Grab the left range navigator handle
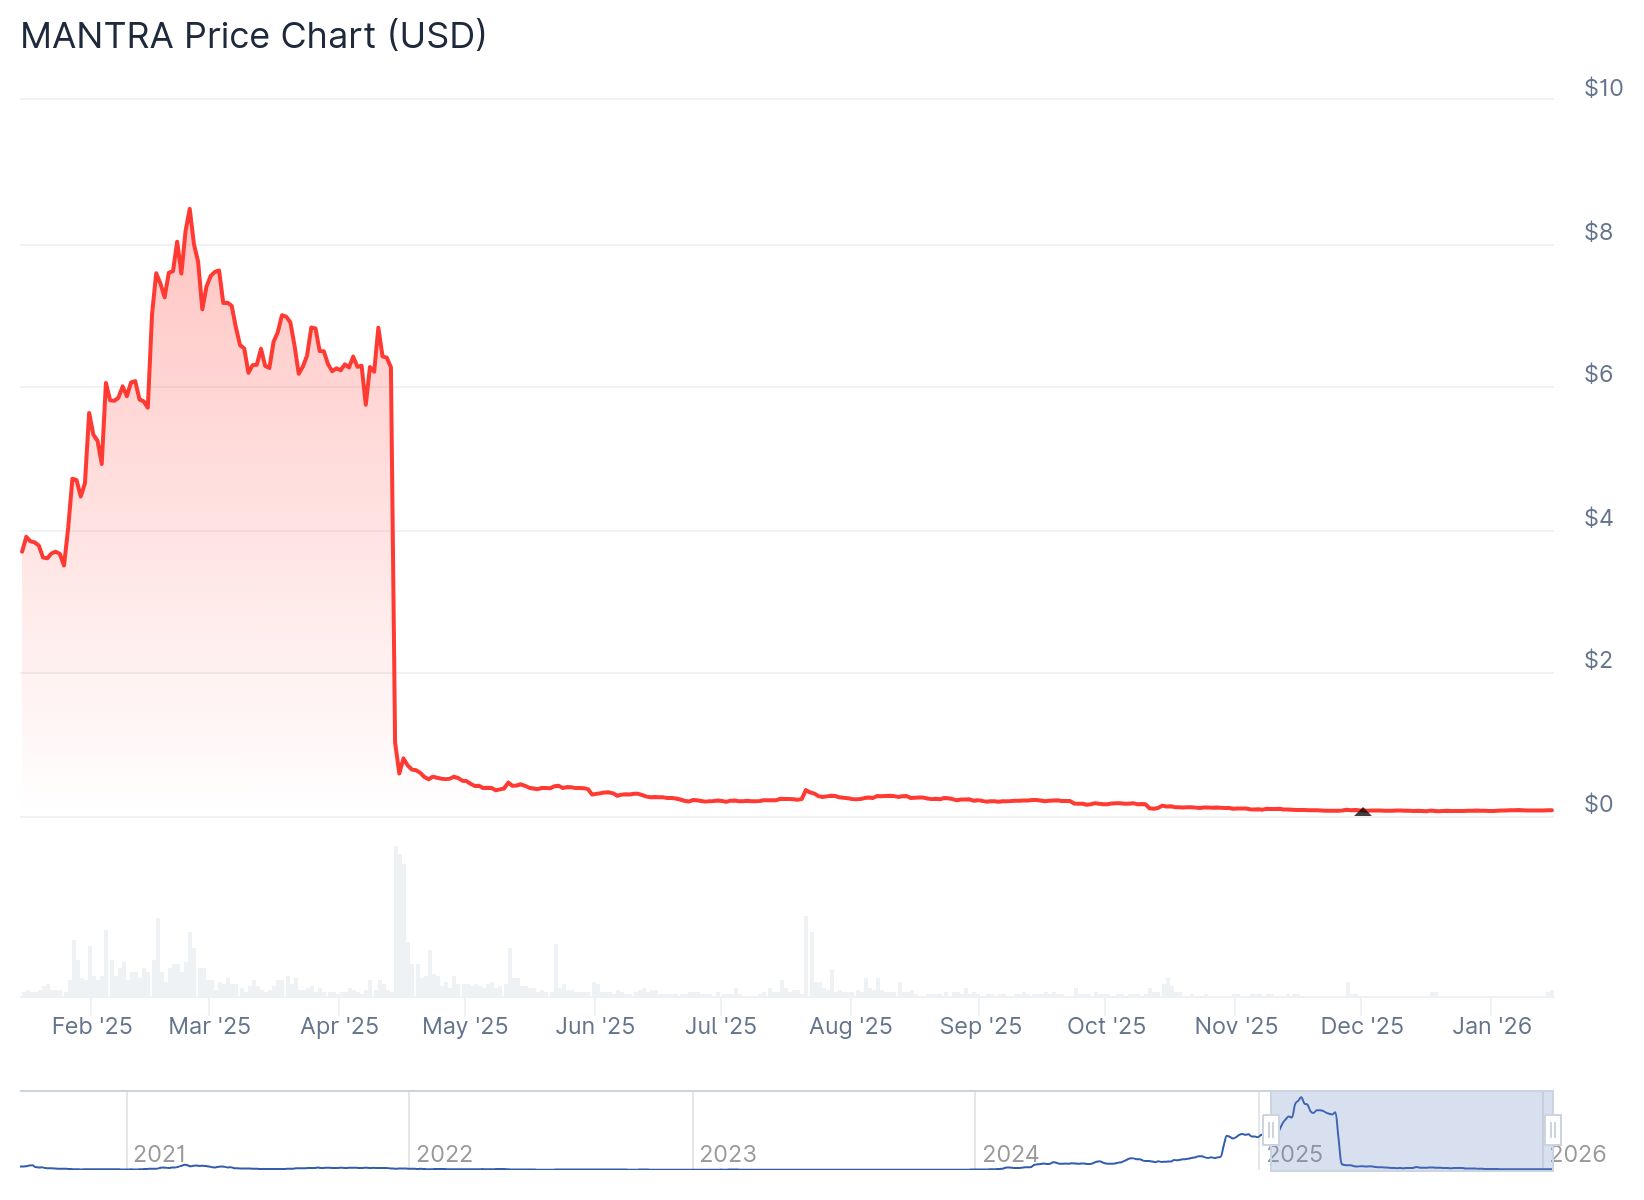The width and height of the screenshot is (1644, 1200). [x=1271, y=1131]
